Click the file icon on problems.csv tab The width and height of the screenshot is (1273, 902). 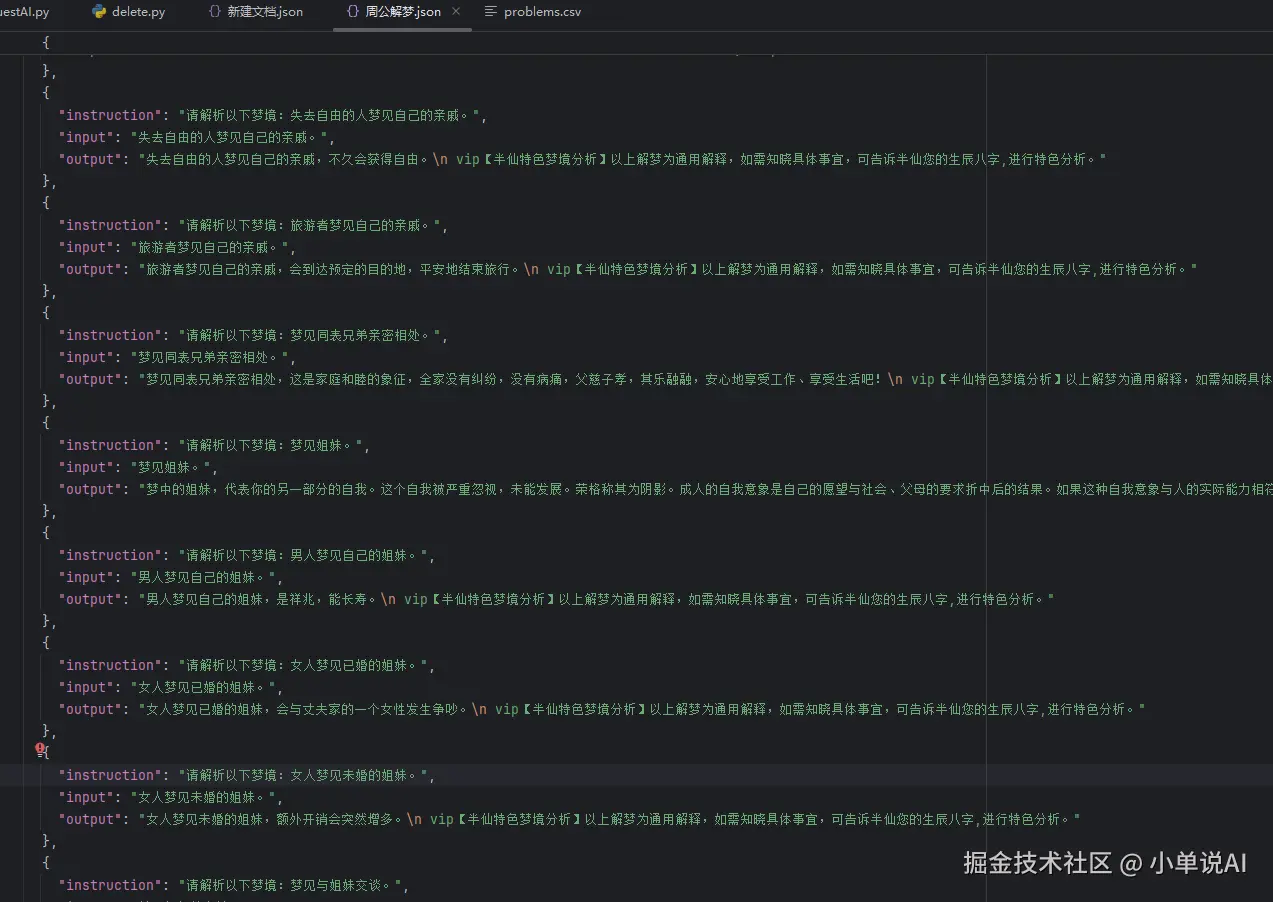point(490,12)
